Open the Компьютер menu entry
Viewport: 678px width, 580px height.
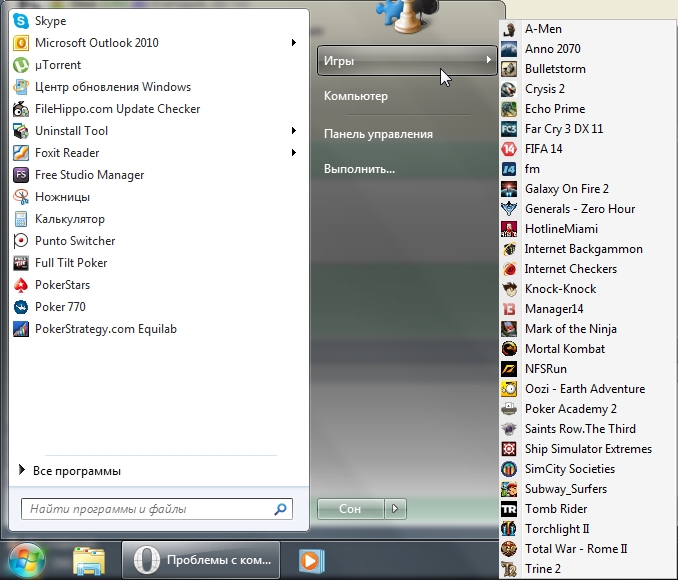coord(356,96)
